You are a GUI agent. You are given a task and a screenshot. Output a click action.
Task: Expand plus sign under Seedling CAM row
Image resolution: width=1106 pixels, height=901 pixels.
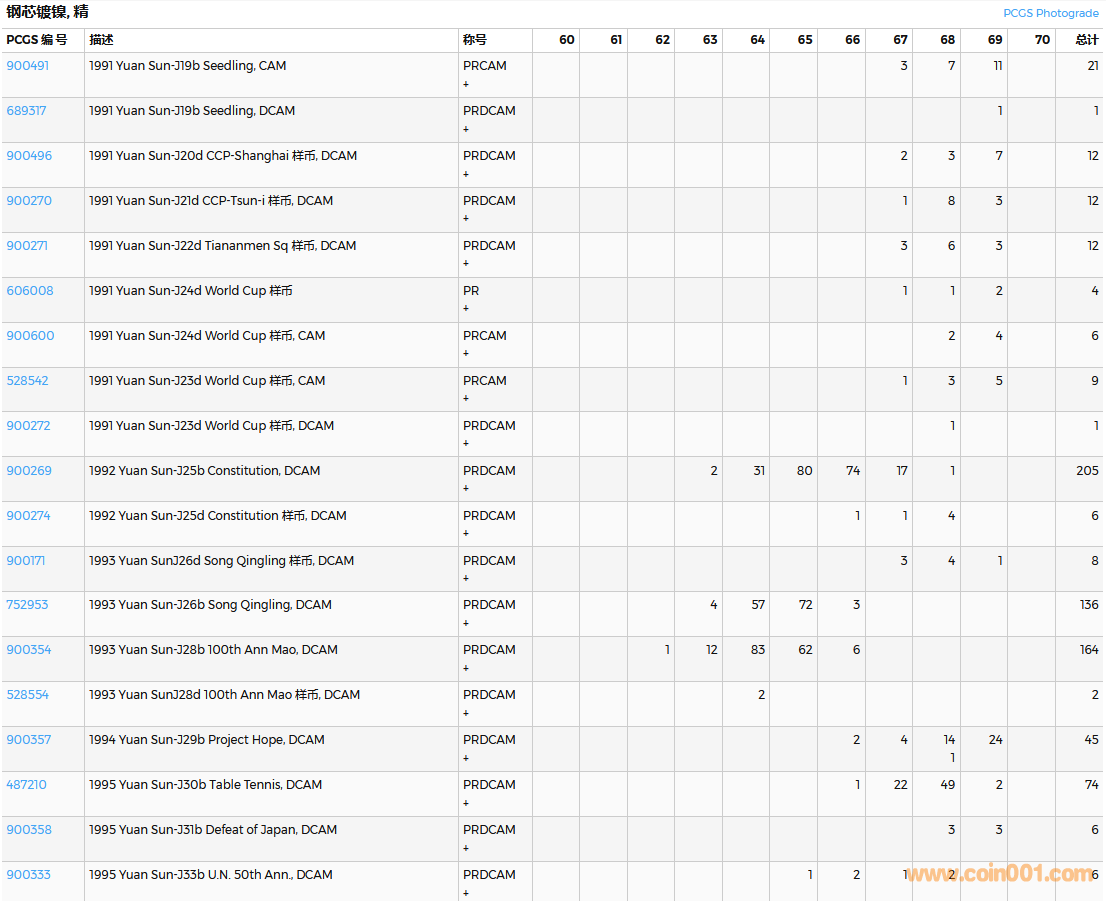pyautogui.click(x=466, y=84)
